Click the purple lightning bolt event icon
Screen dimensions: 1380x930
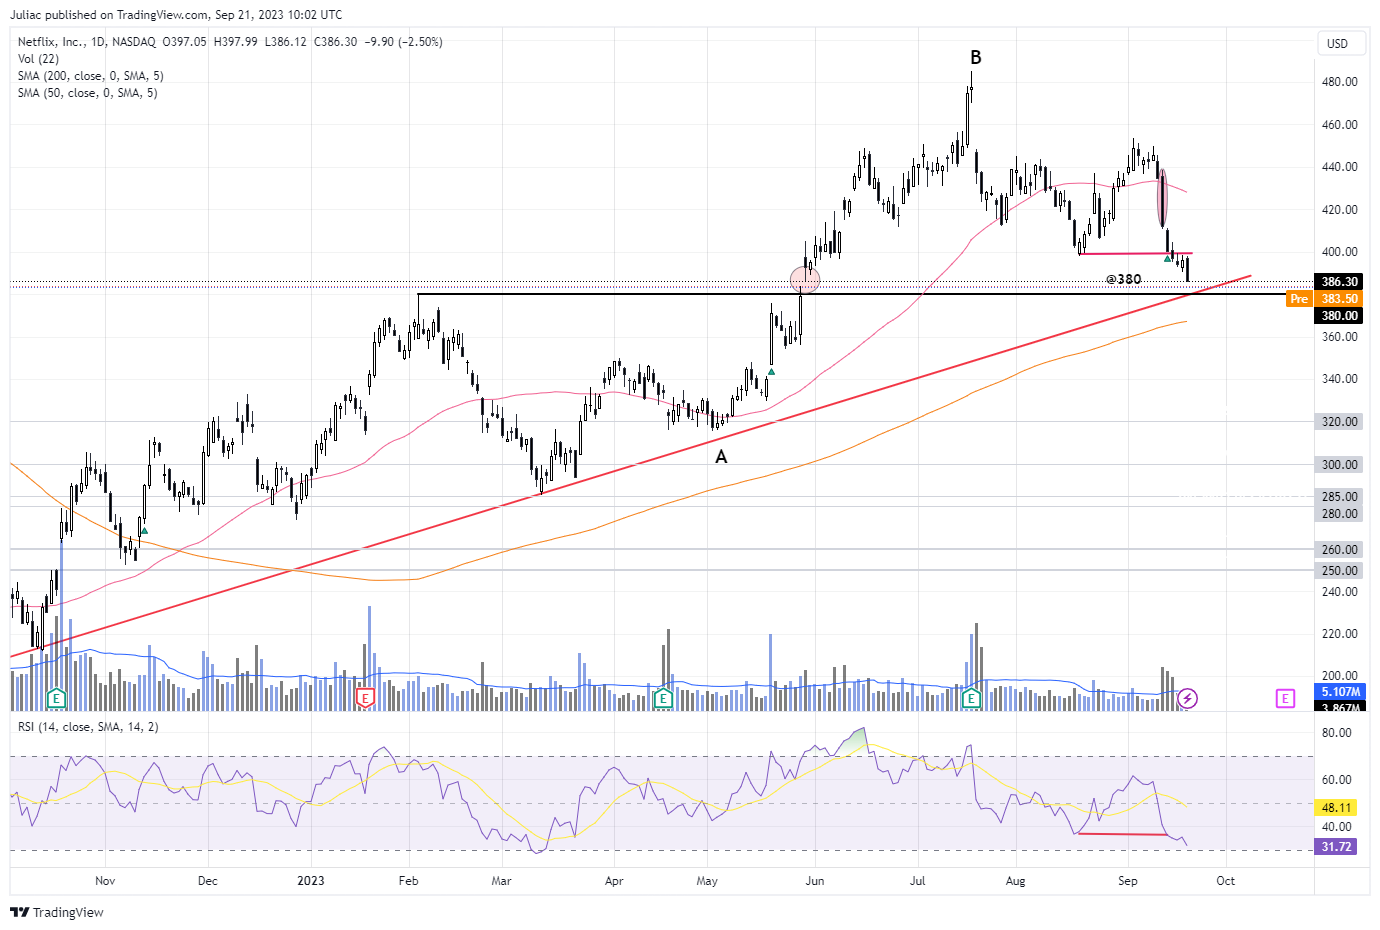1187,698
